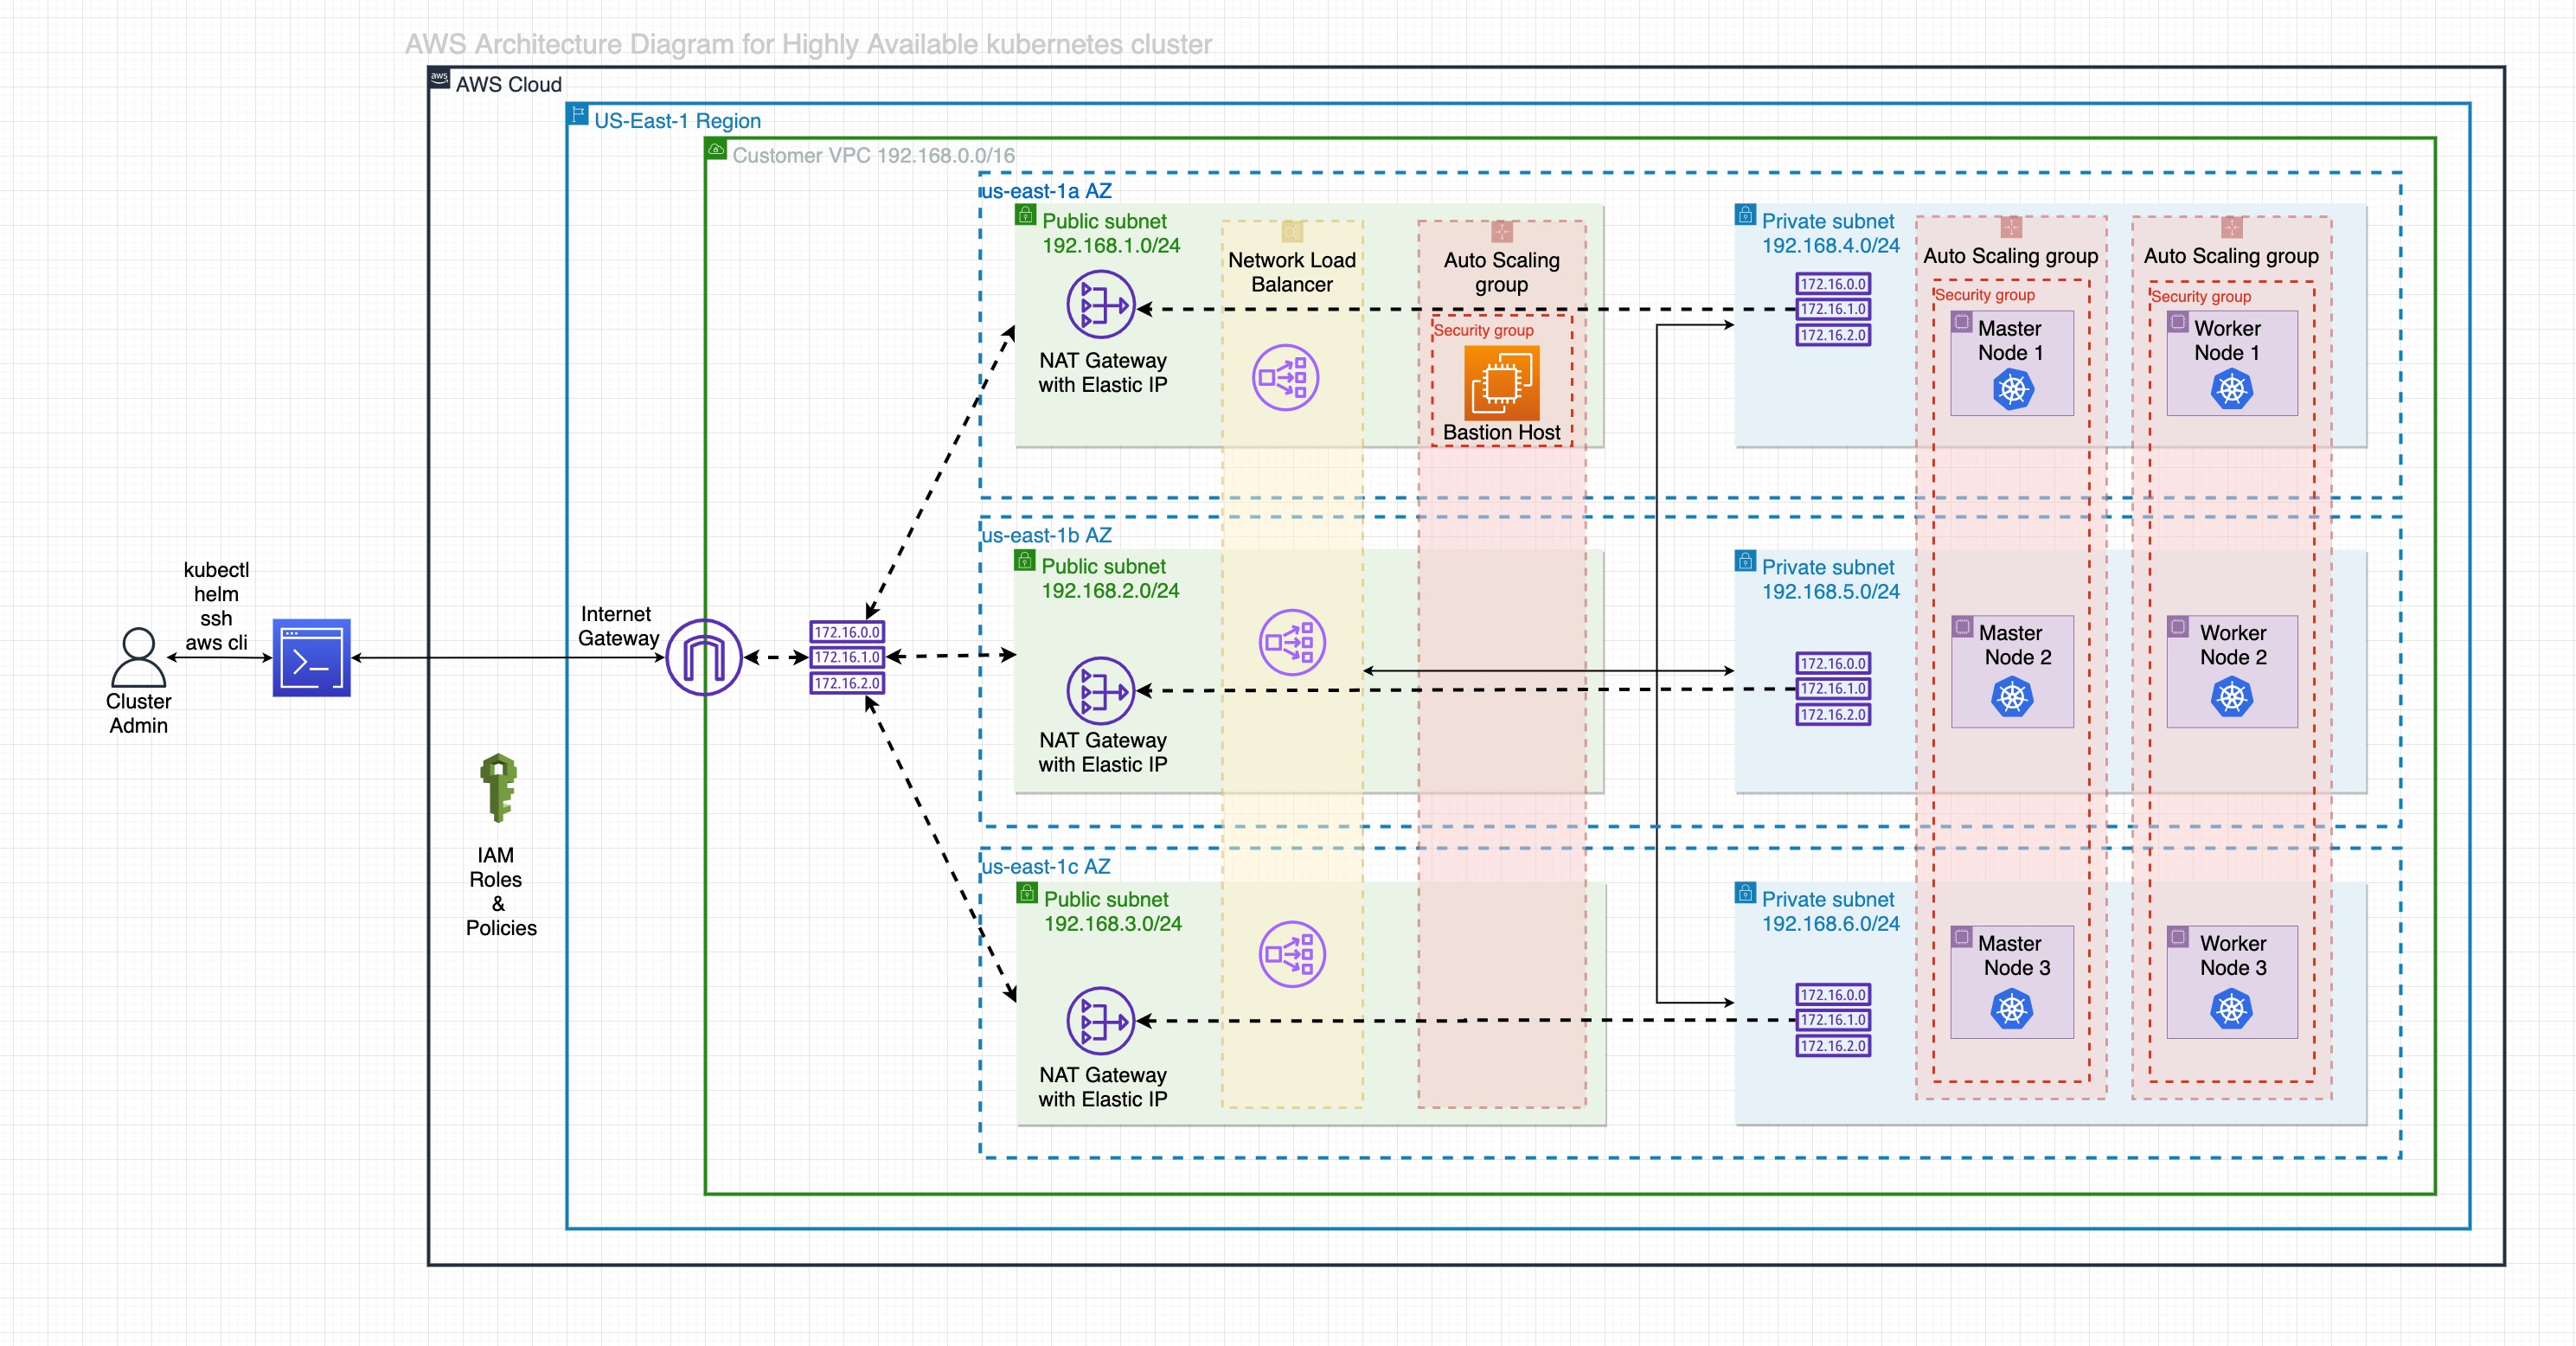Click the NAT Gateway icon in us-east-1c
The height and width of the screenshot is (1346, 2576).
click(x=1100, y=1021)
